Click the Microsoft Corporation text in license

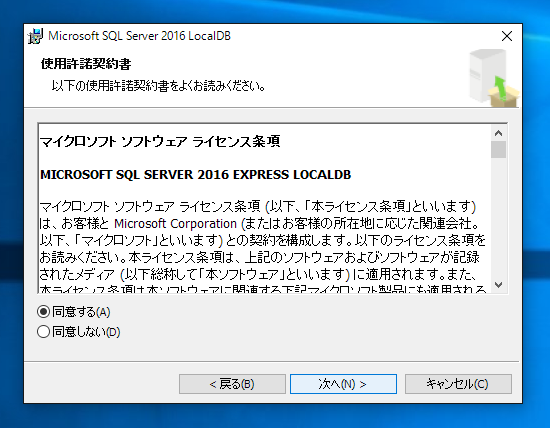coord(175,223)
